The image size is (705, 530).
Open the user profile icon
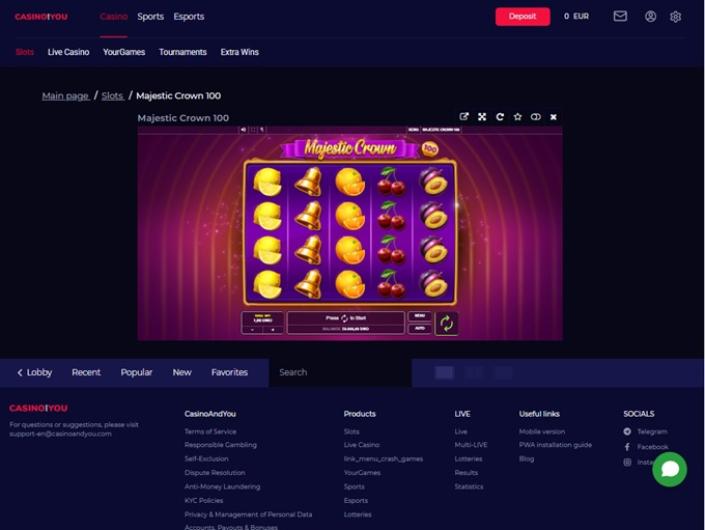(650, 17)
